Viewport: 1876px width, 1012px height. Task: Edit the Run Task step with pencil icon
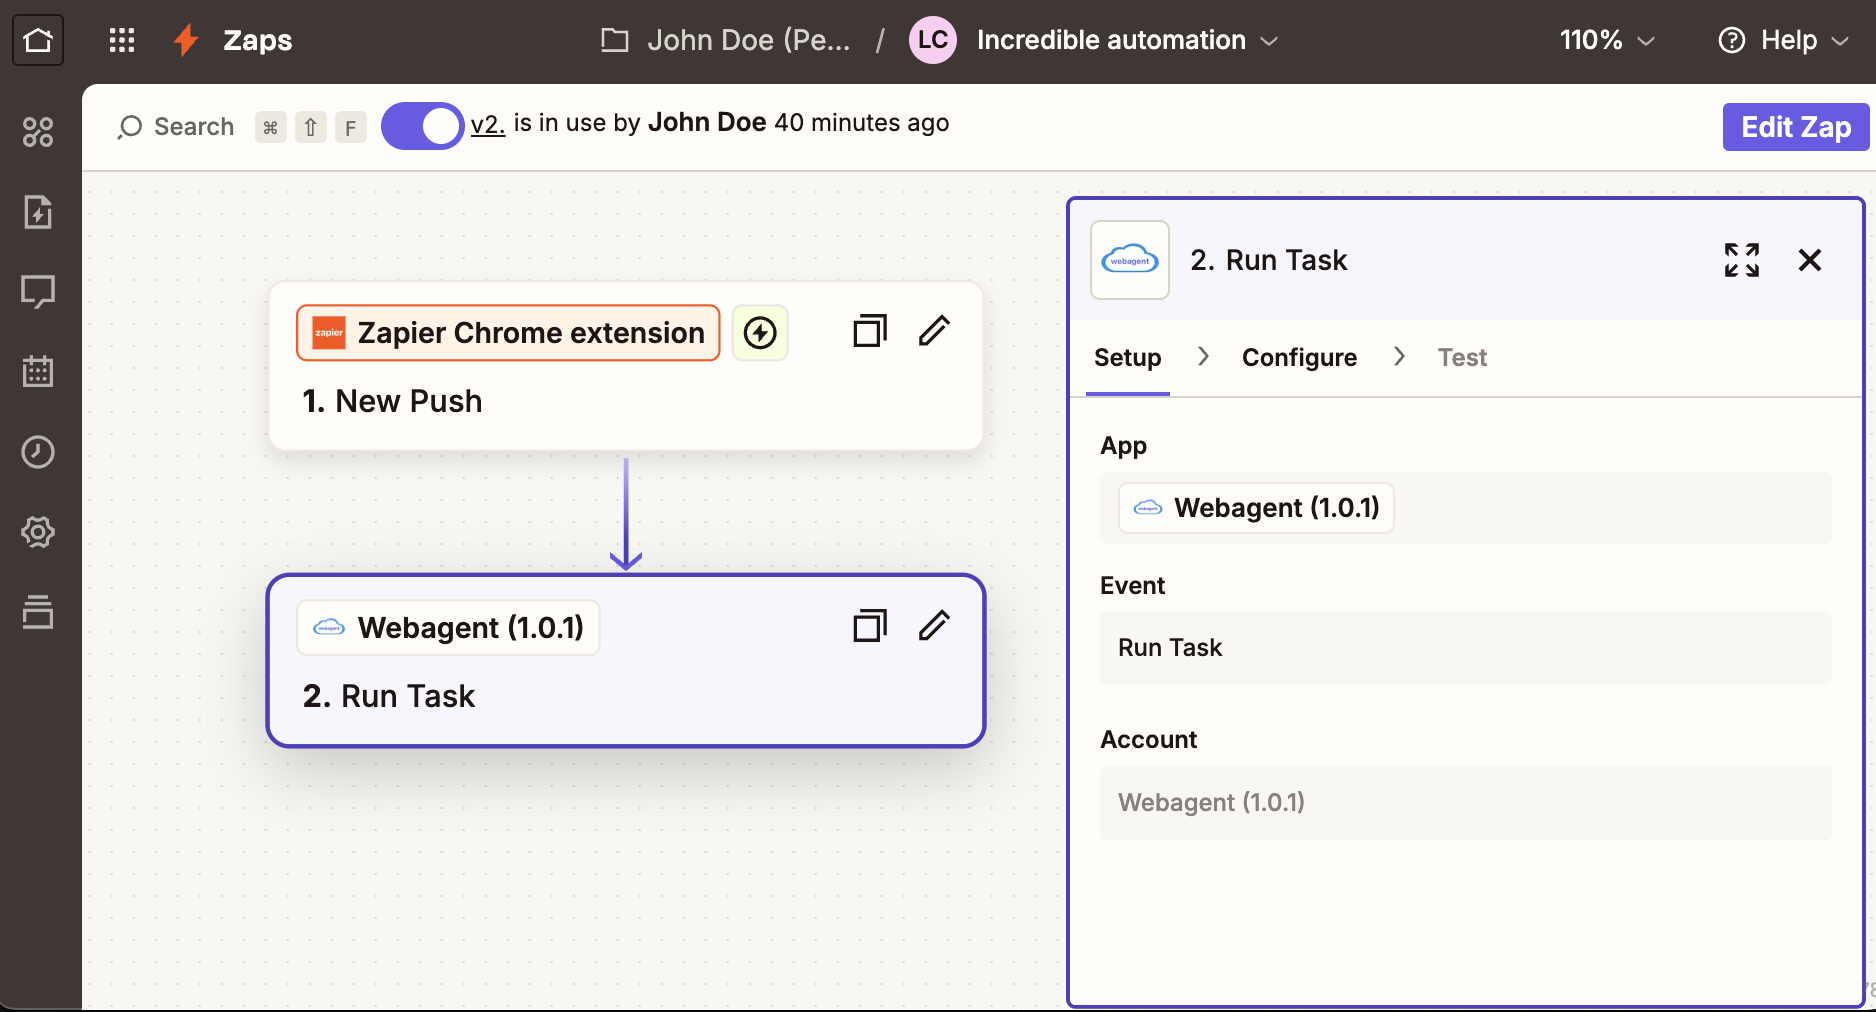934,625
